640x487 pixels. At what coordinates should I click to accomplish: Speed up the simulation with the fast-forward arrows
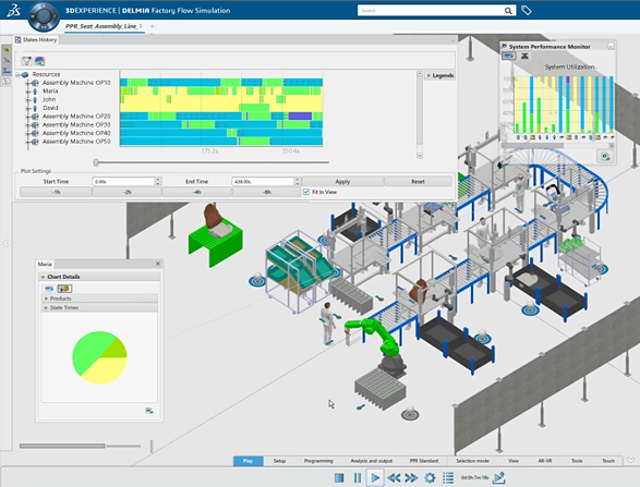pyautogui.click(x=411, y=478)
